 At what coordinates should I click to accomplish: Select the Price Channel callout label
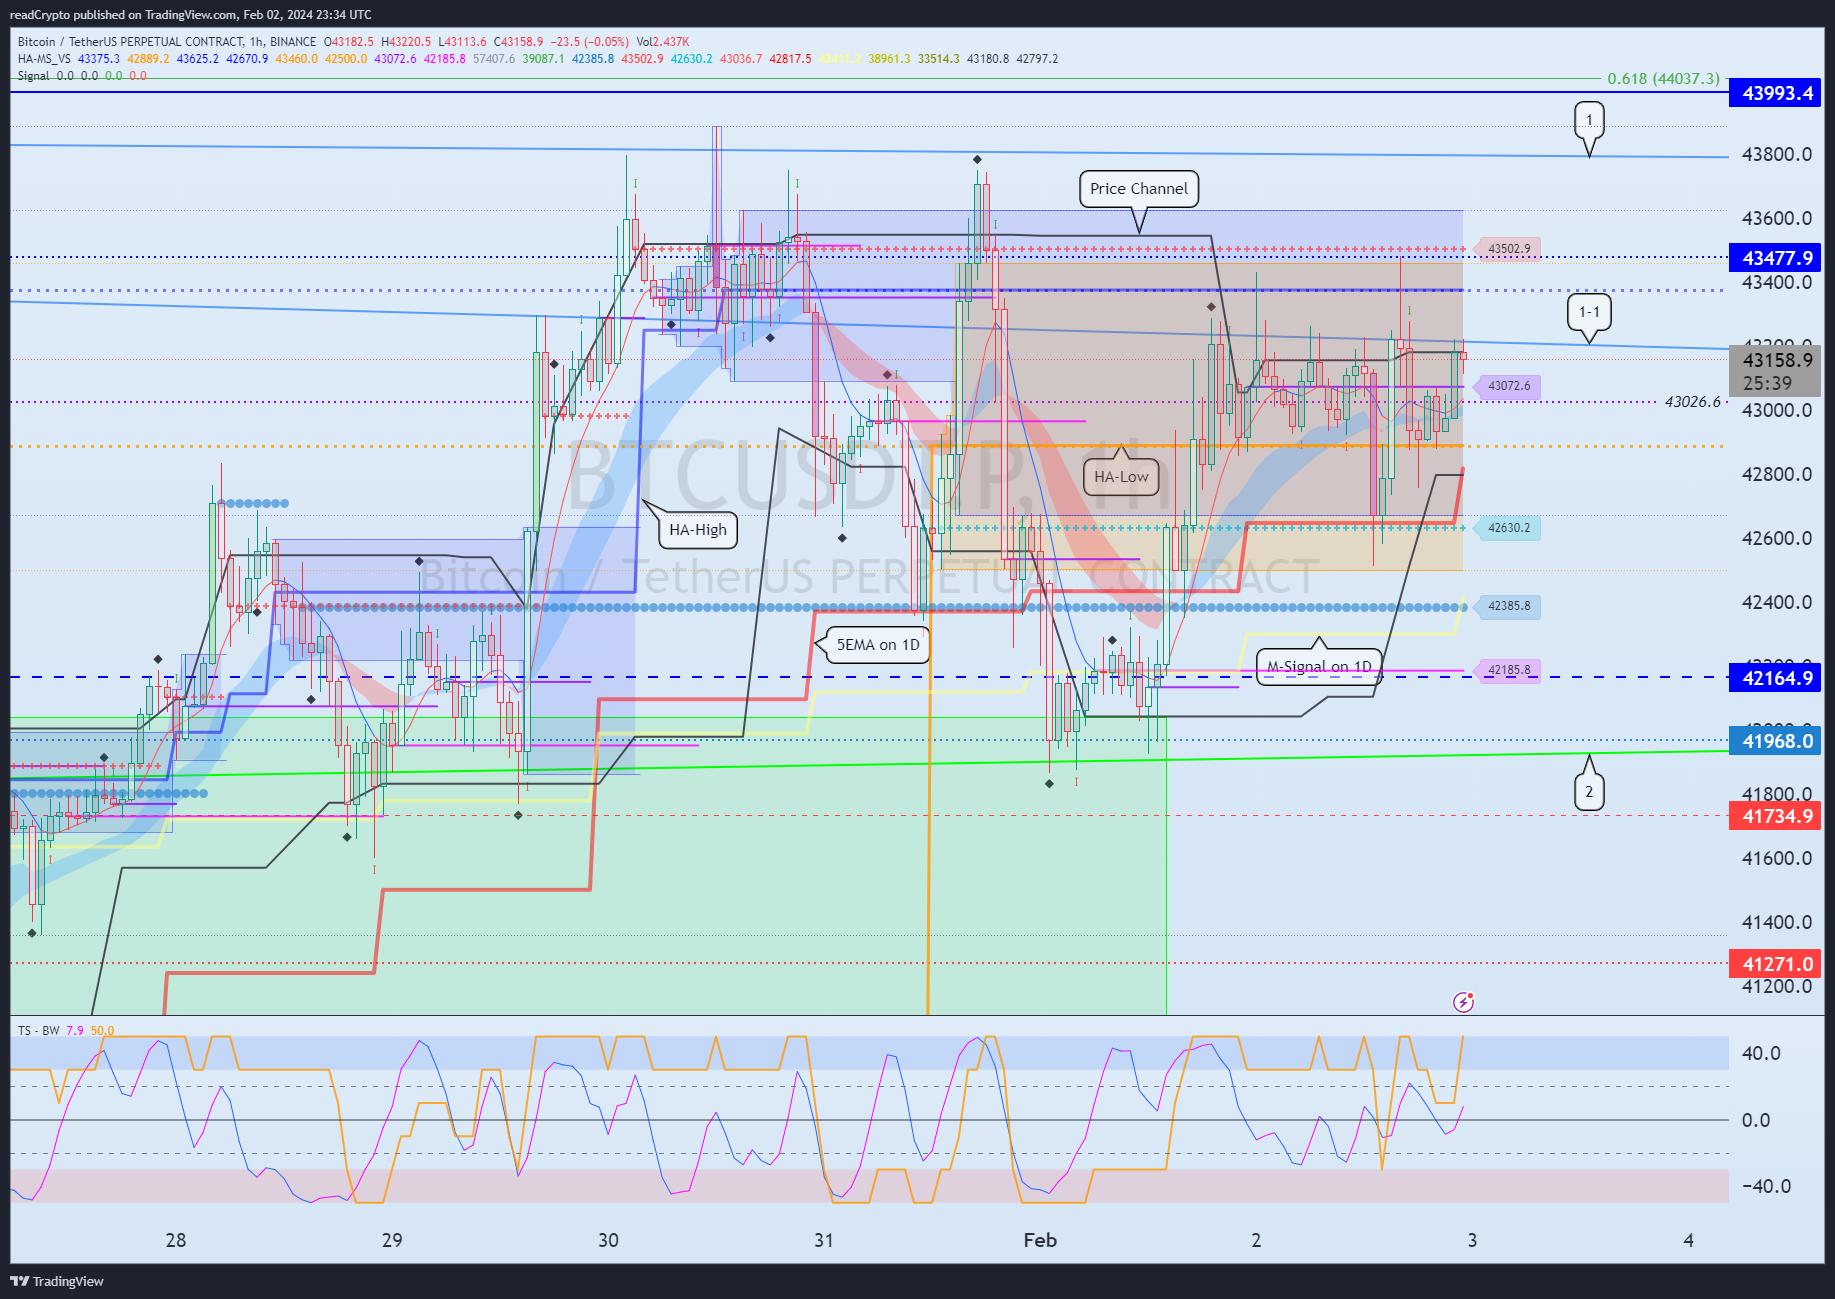pos(1139,188)
